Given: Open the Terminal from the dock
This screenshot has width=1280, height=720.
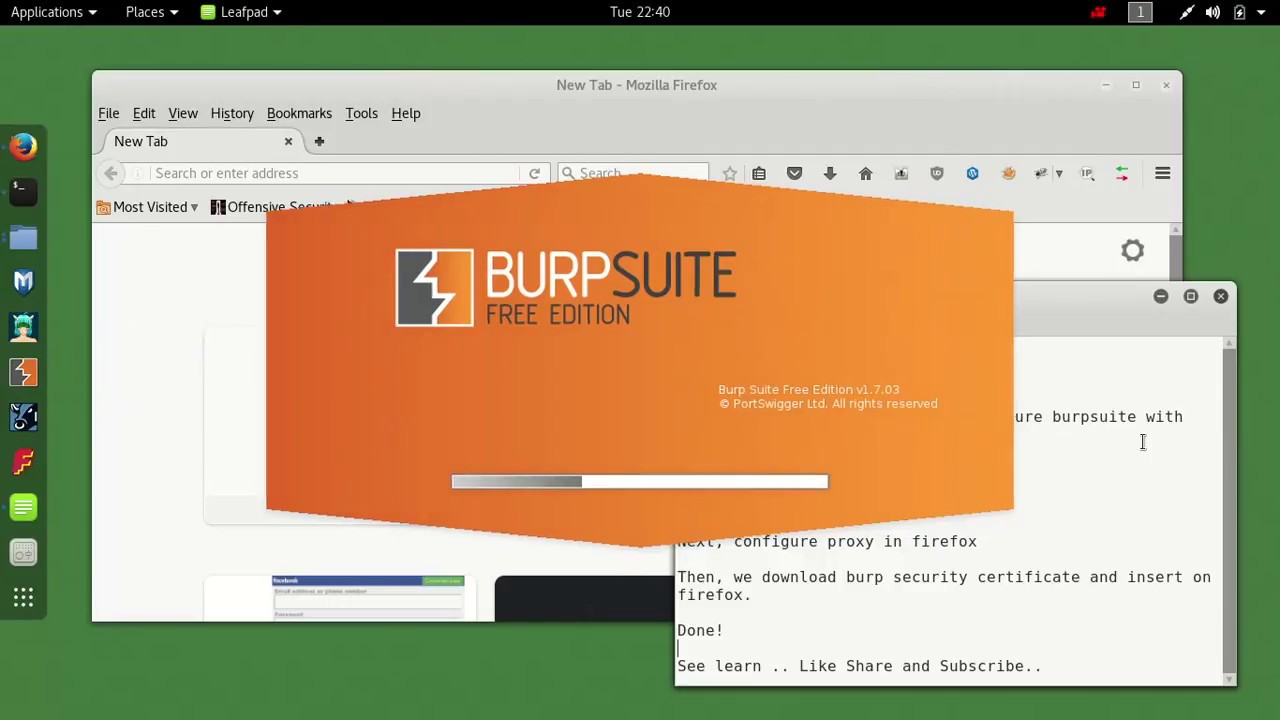Looking at the screenshot, I should pos(23,191).
